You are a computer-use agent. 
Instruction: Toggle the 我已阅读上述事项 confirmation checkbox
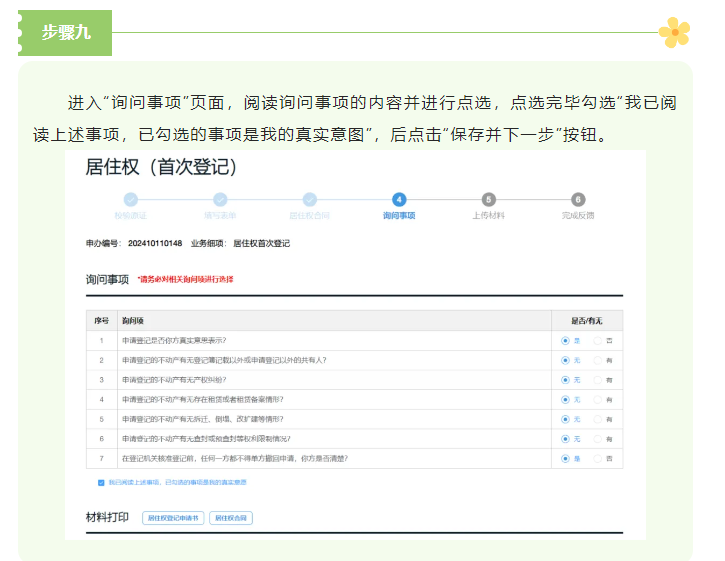tap(101, 483)
